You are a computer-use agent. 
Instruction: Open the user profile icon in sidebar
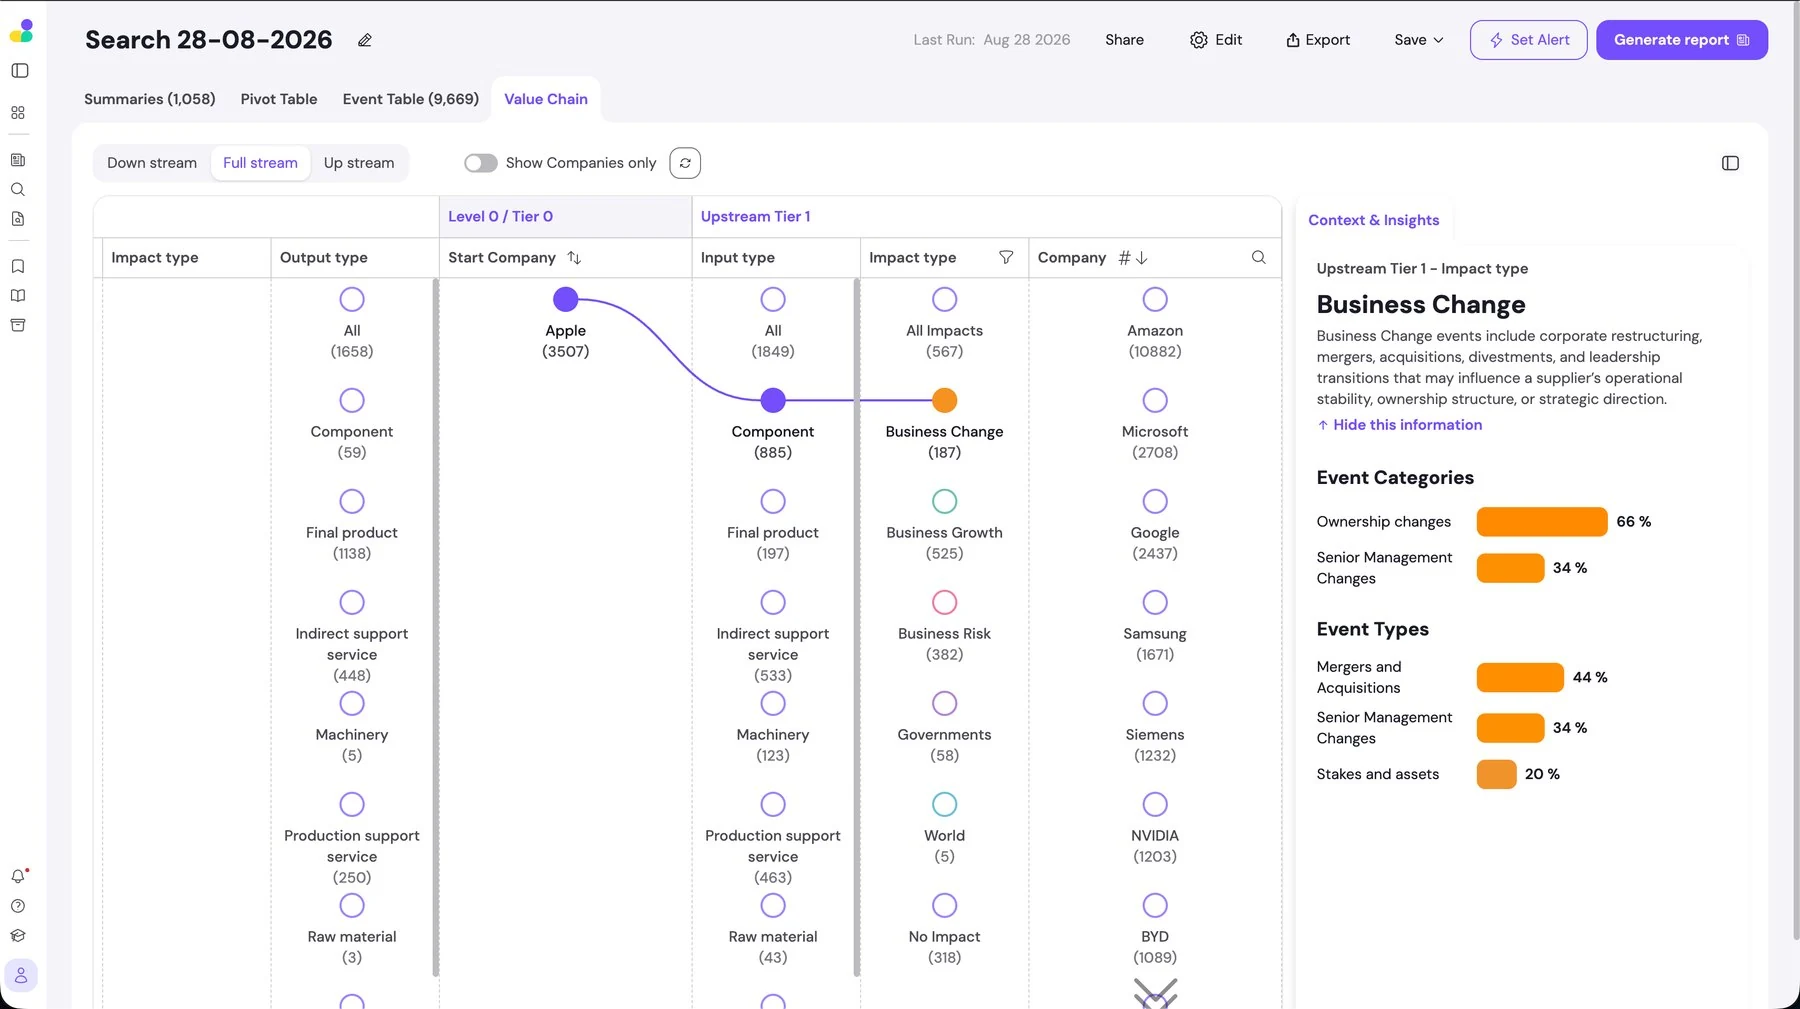pyautogui.click(x=21, y=975)
